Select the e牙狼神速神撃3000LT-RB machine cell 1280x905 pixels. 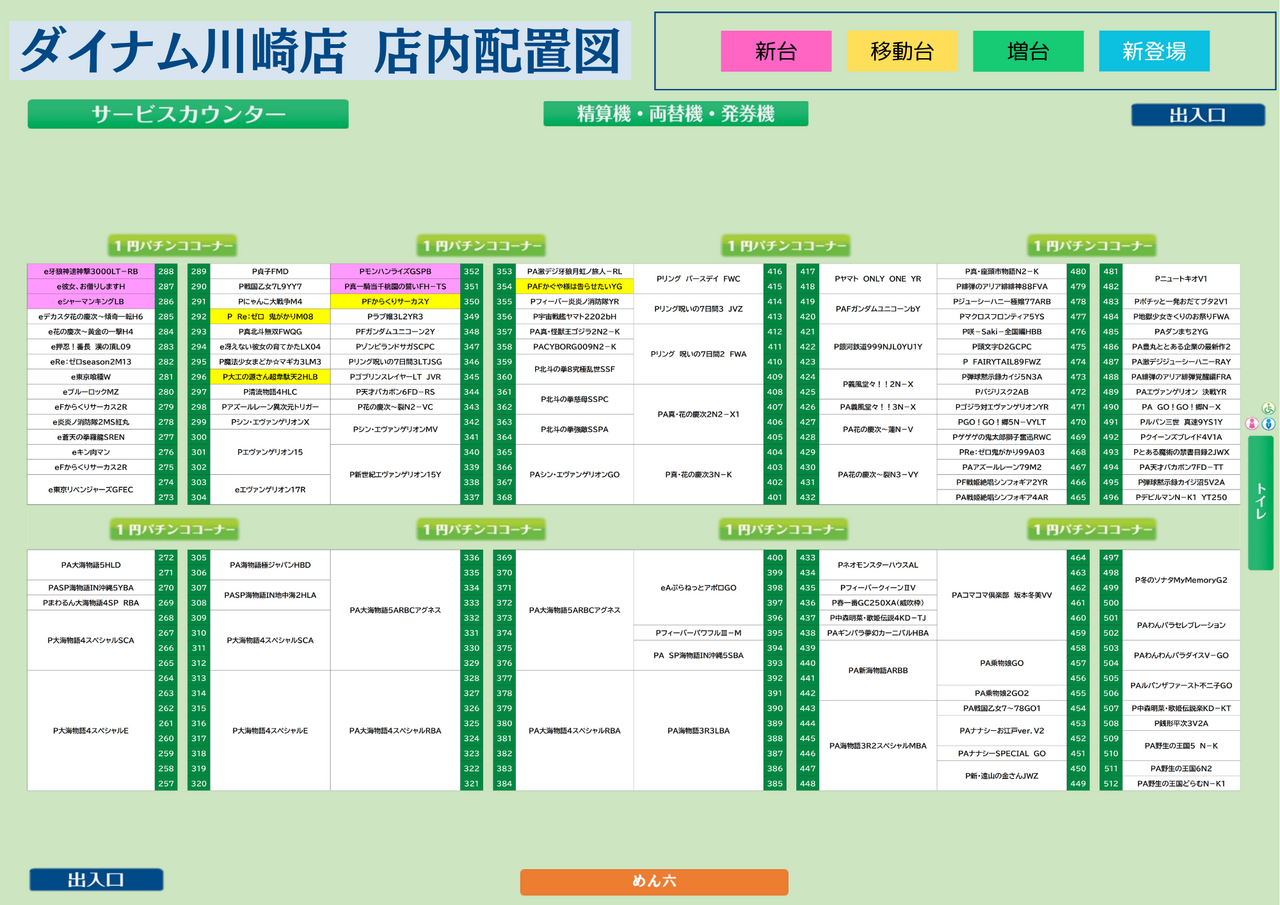tap(91, 271)
